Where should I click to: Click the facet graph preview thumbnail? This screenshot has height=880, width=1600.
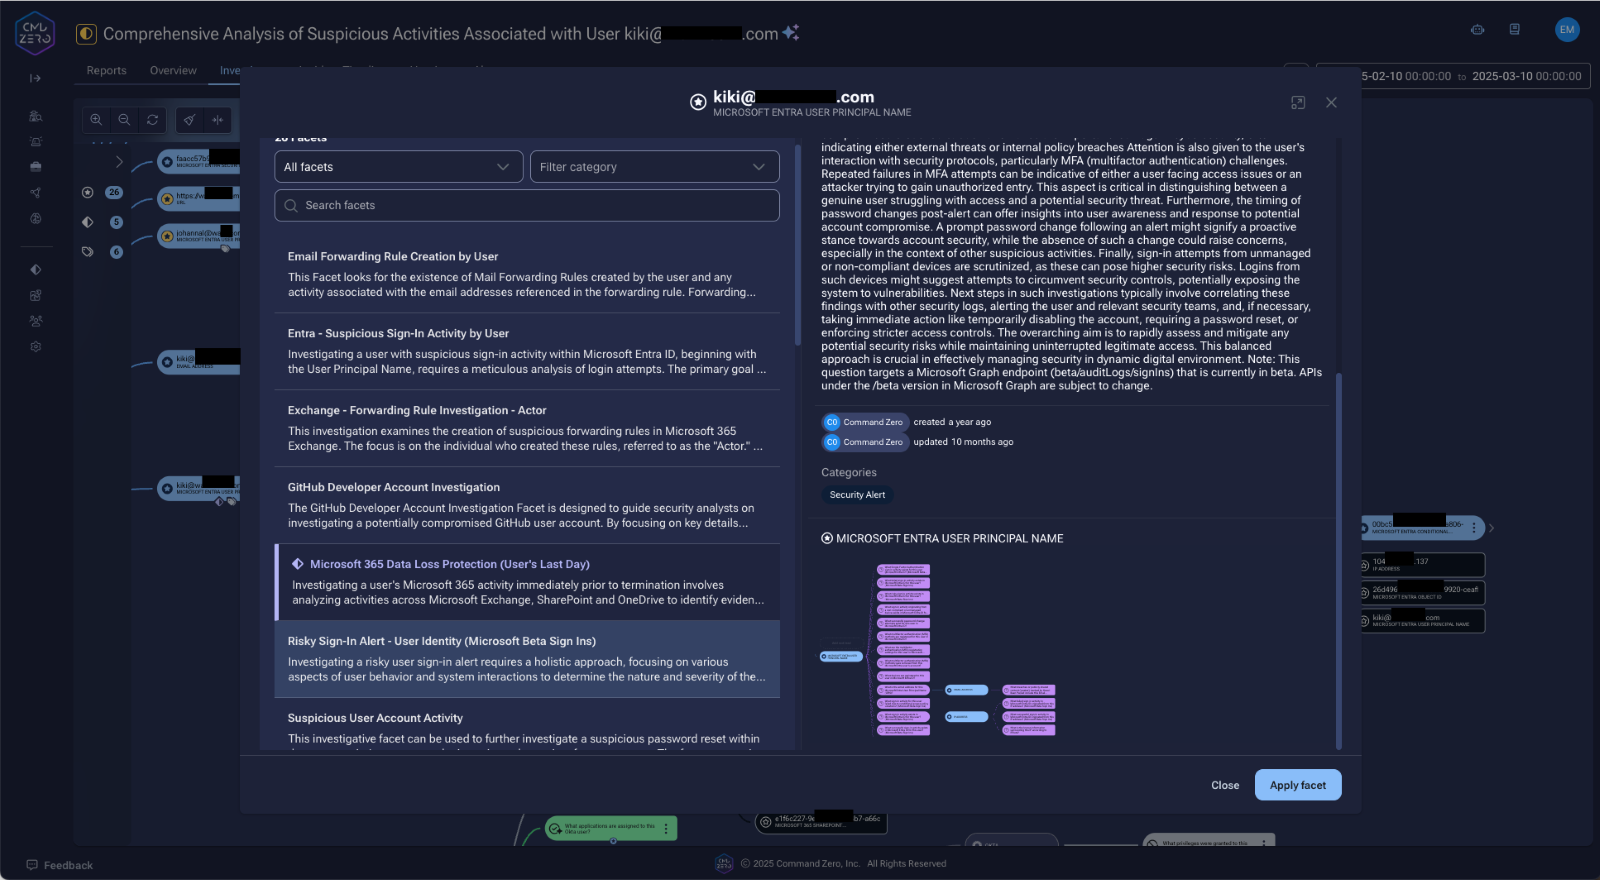pos(937,651)
